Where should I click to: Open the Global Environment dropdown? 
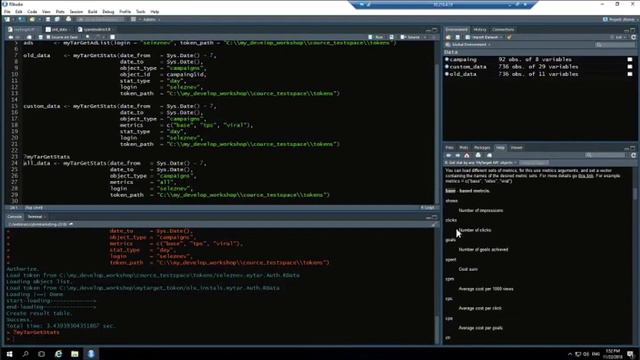point(468,44)
